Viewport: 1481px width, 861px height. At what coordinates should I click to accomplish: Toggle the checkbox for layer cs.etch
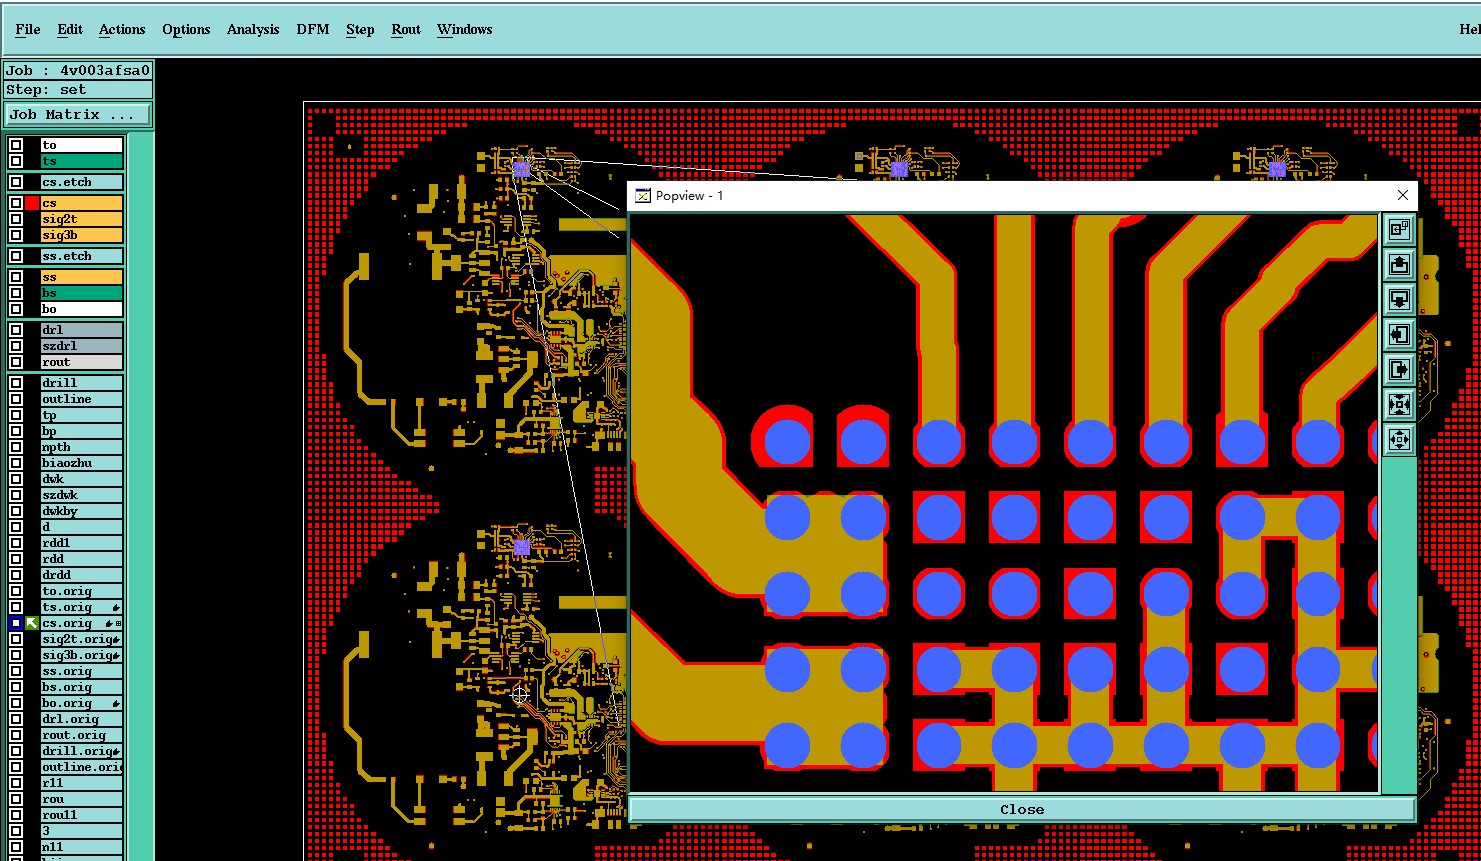(16, 182)
